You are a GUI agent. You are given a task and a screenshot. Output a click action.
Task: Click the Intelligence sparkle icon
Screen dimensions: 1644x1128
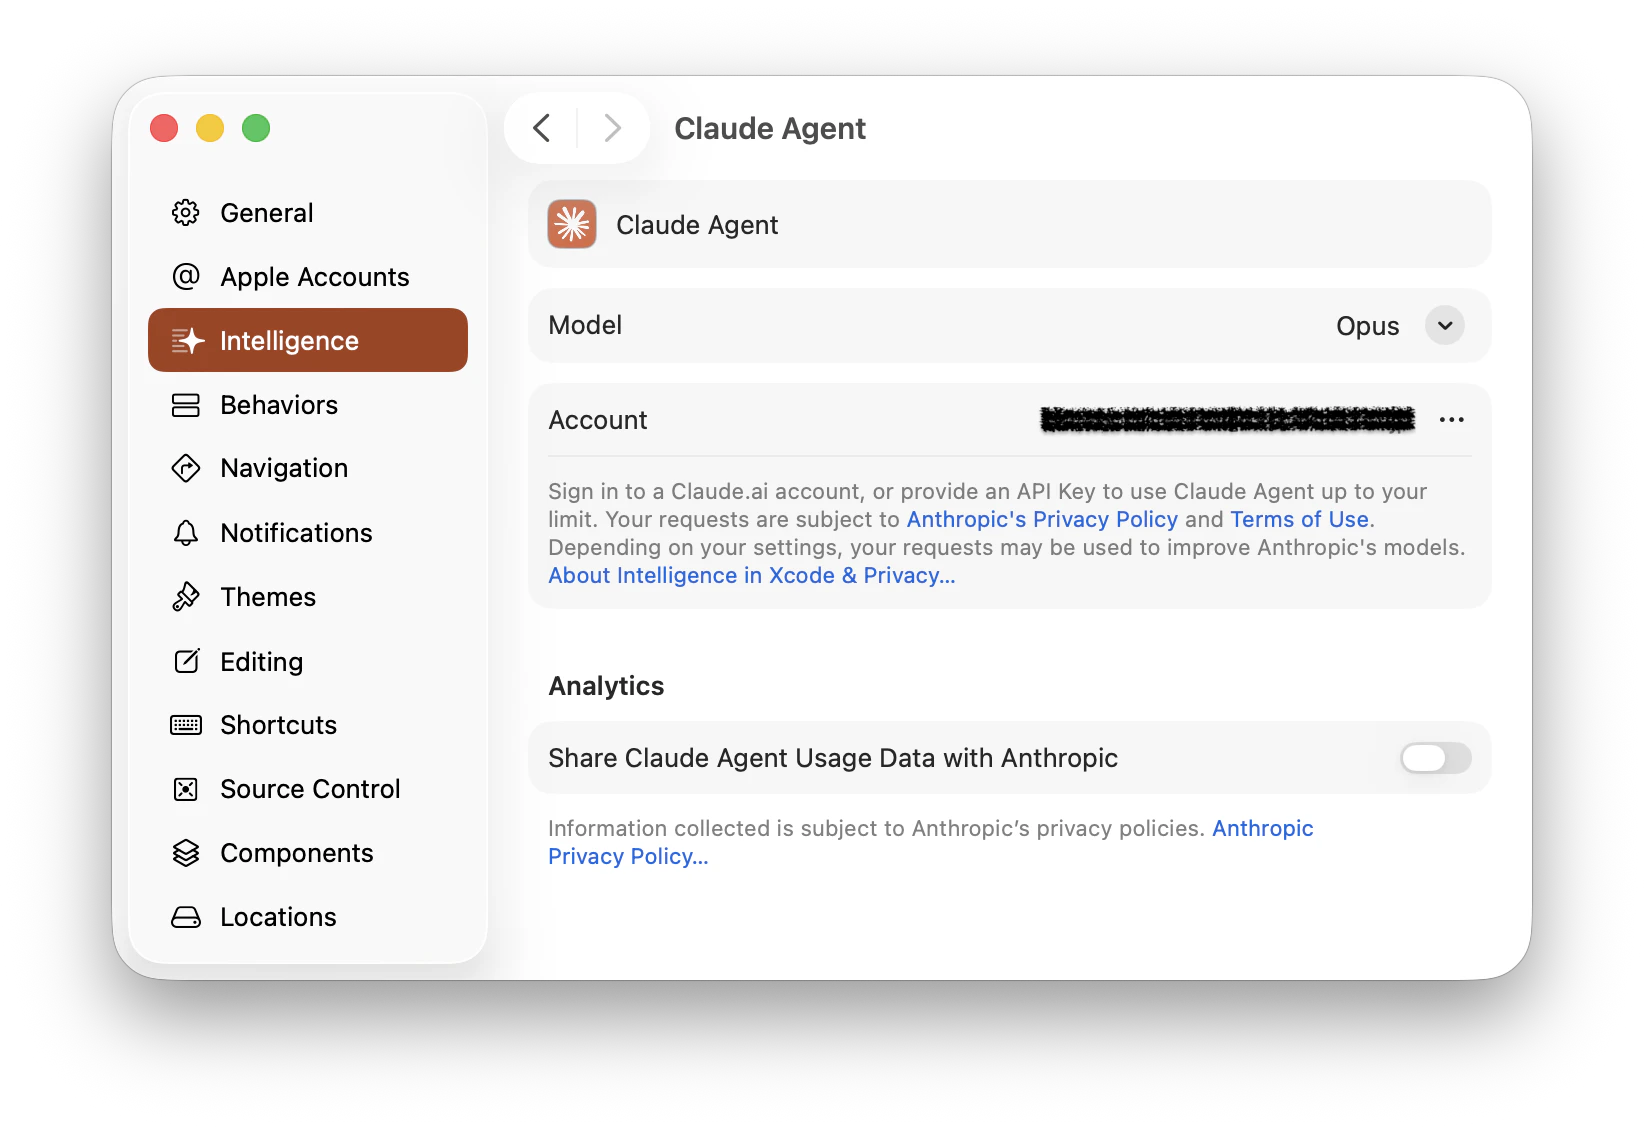click(x=187, y=341)
